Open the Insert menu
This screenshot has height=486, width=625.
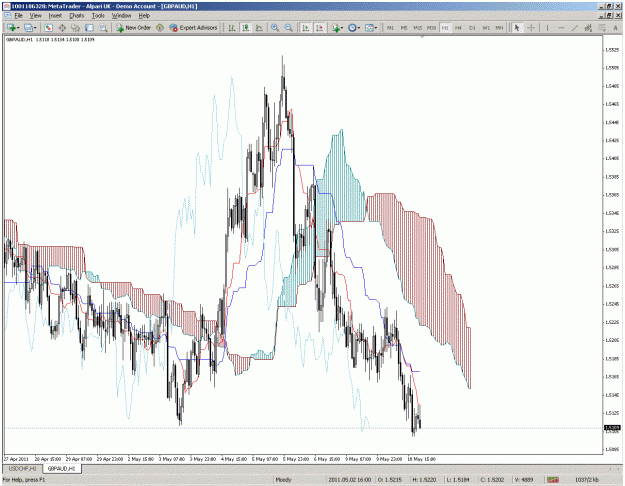click(x=55, y=16)
